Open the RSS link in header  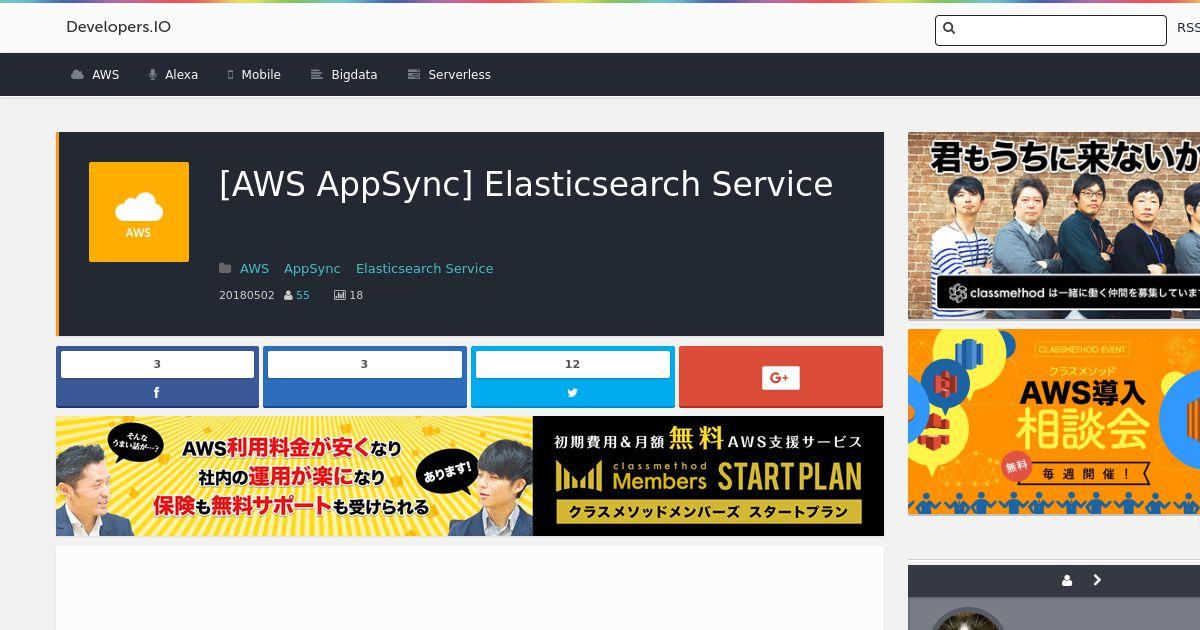(x=1188, y=28)
